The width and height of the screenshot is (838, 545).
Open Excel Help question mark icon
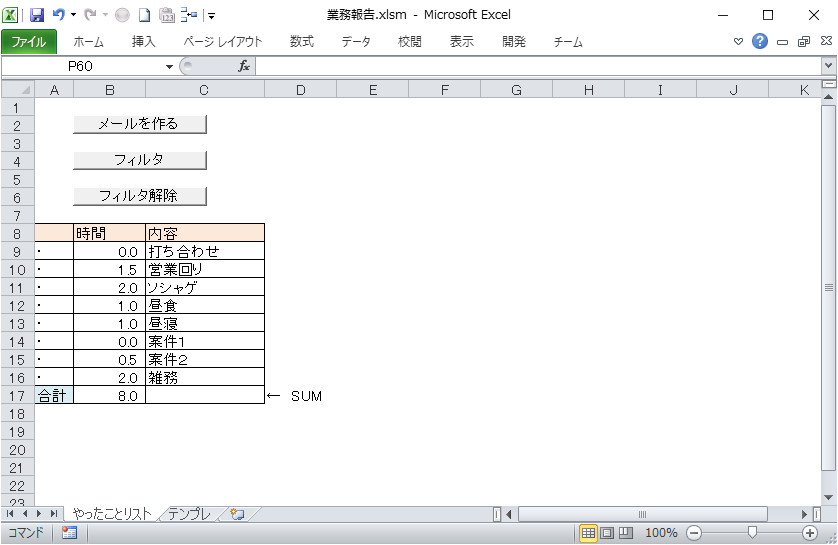click(x=759, y=41)
